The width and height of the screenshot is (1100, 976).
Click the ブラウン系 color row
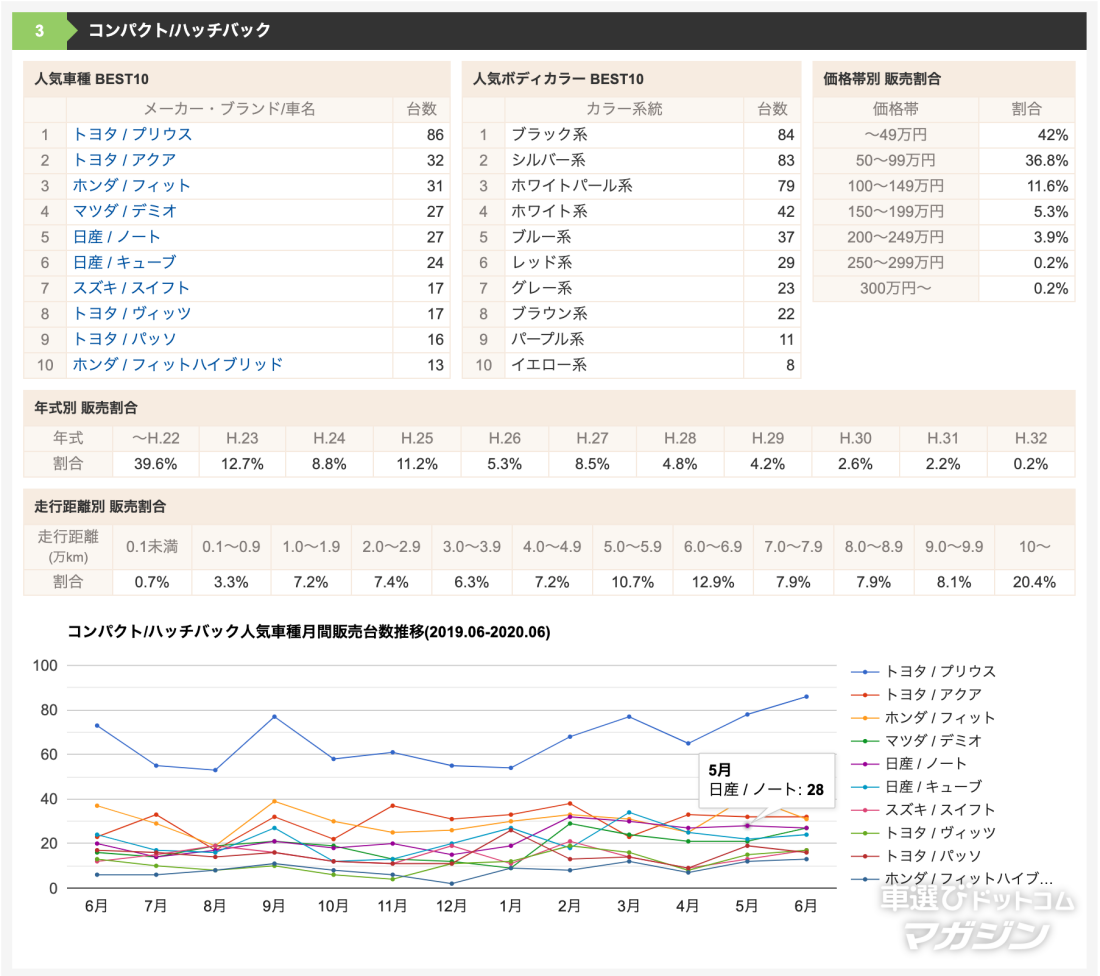(x=631, y=314)
